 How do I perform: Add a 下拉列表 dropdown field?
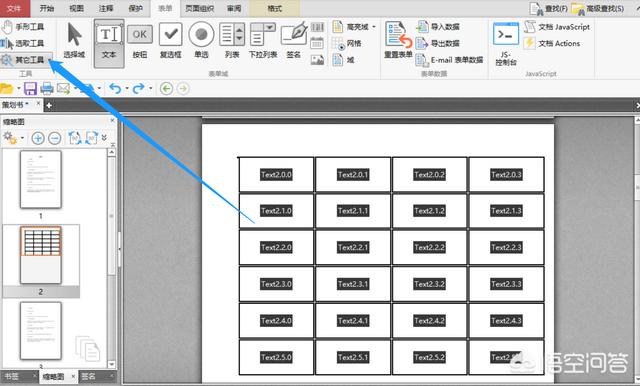[263, 40]
